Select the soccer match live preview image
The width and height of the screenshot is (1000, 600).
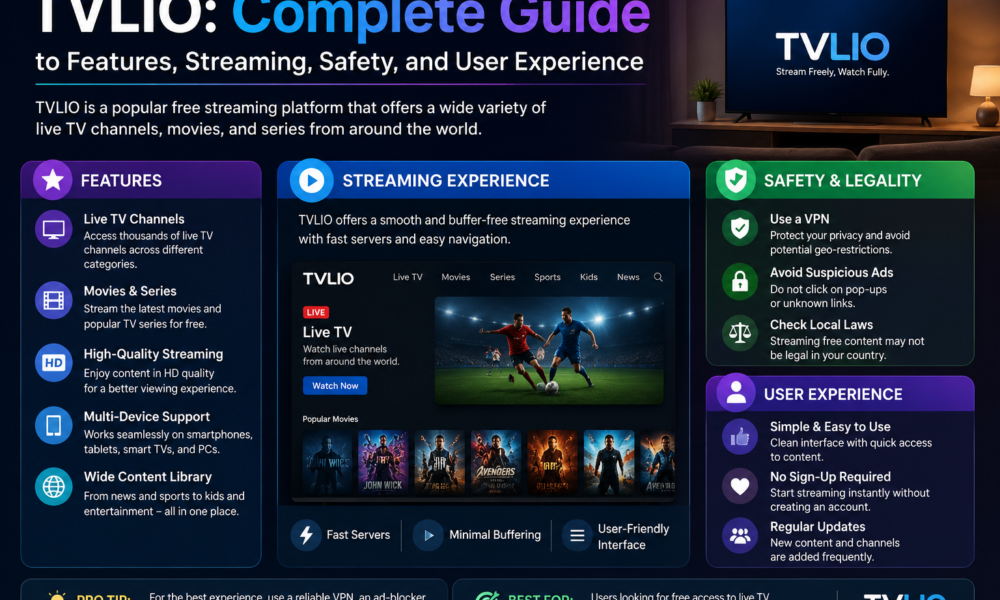(549, 350)
